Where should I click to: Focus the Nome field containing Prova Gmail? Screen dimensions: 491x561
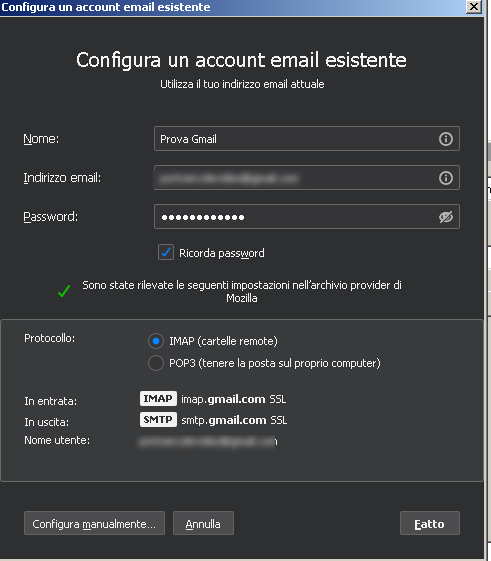307,138
